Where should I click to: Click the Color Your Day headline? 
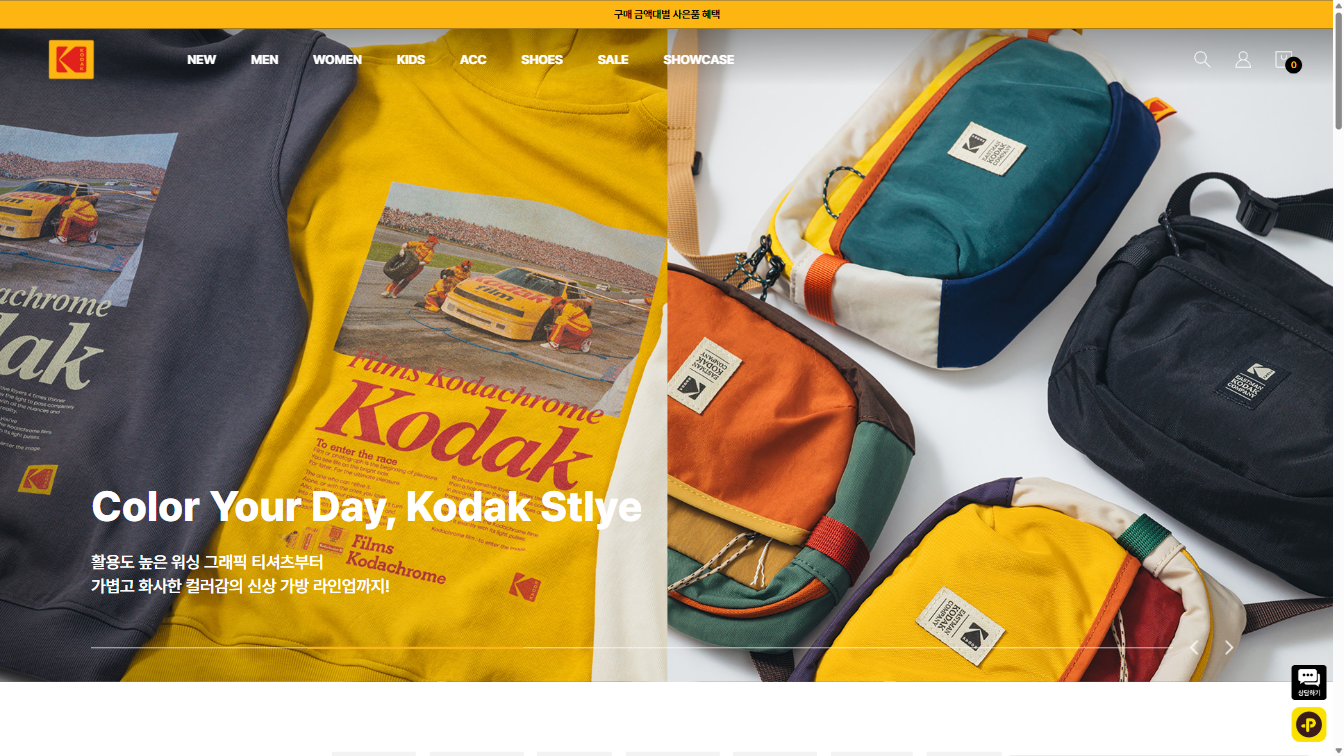(366, 507)
